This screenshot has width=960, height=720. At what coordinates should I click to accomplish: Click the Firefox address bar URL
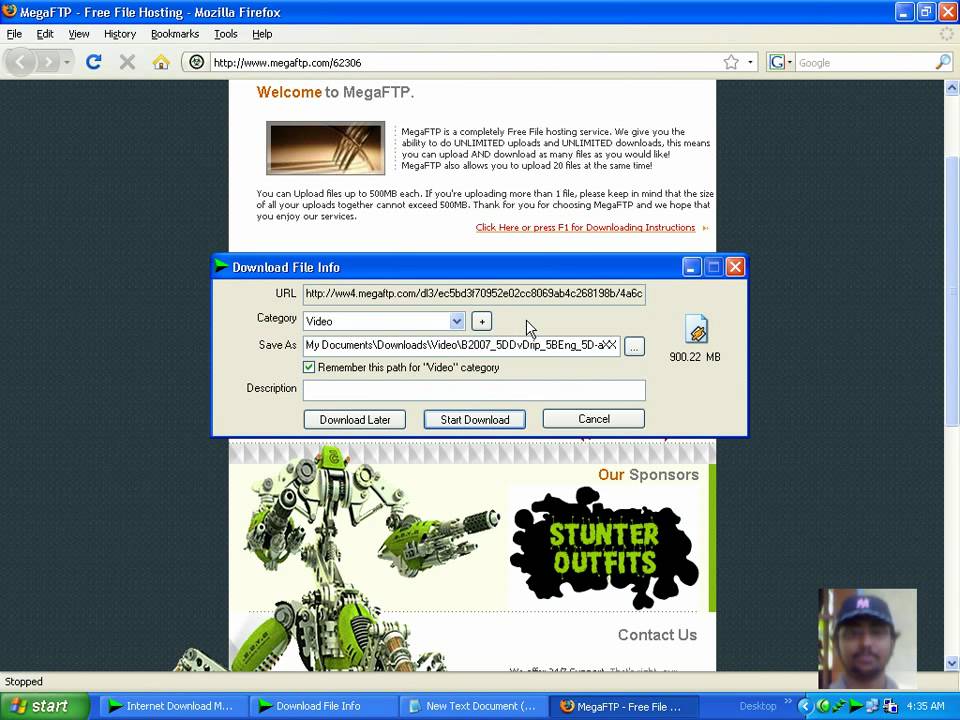coord(465,62)
